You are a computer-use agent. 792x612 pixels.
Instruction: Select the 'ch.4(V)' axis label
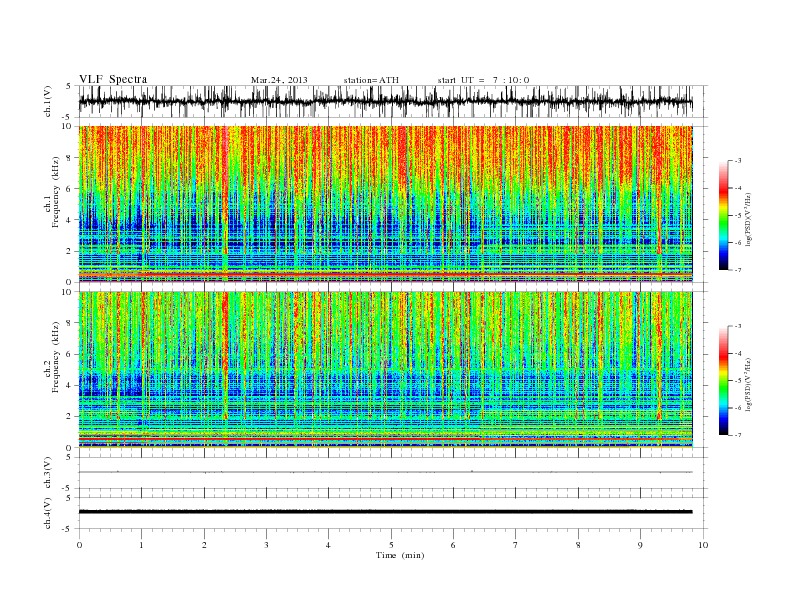(x=48, y=513)
